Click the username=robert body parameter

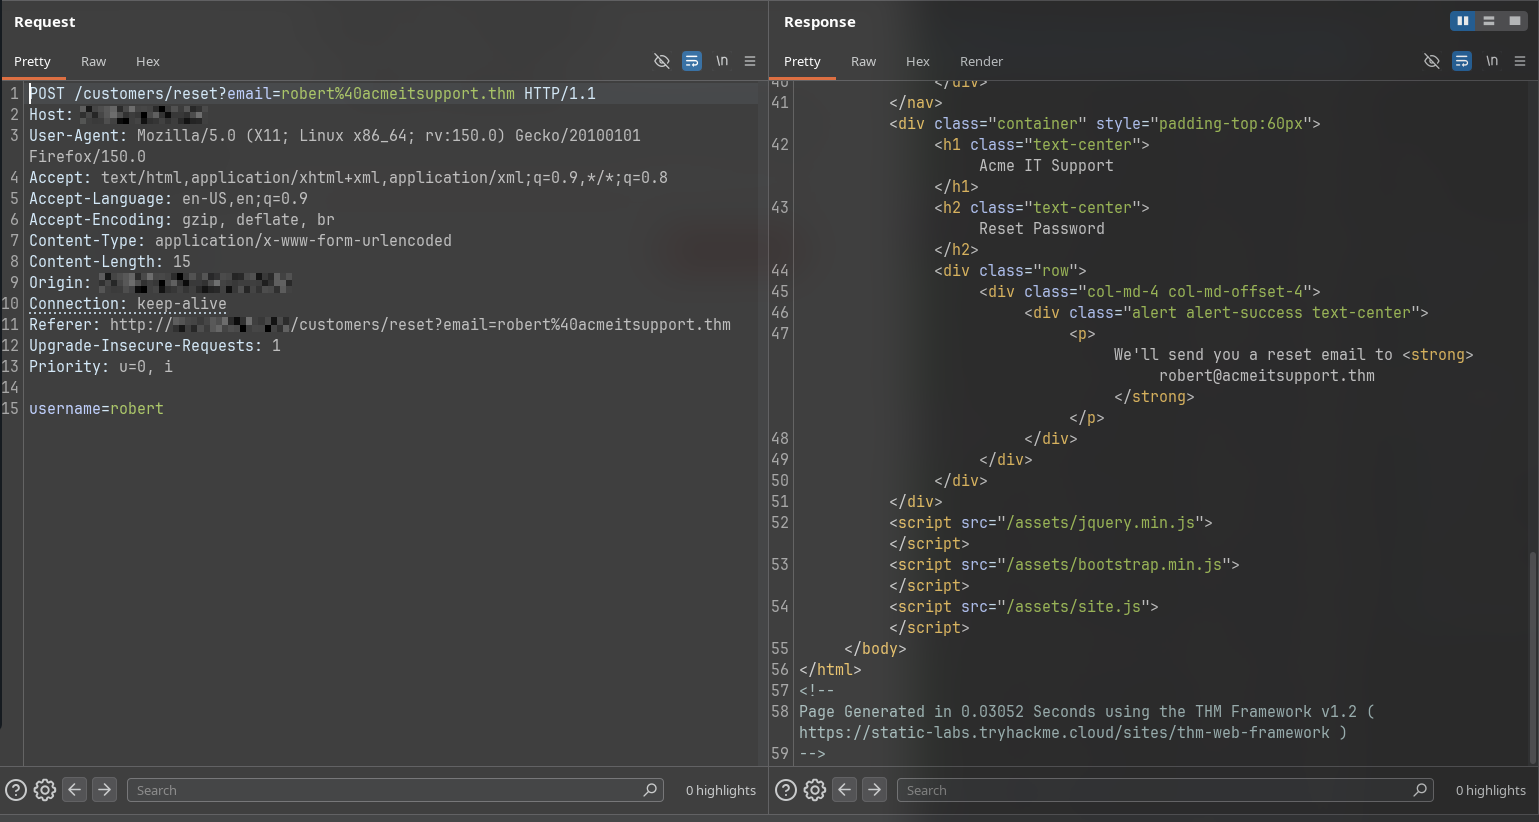[96, 408]
